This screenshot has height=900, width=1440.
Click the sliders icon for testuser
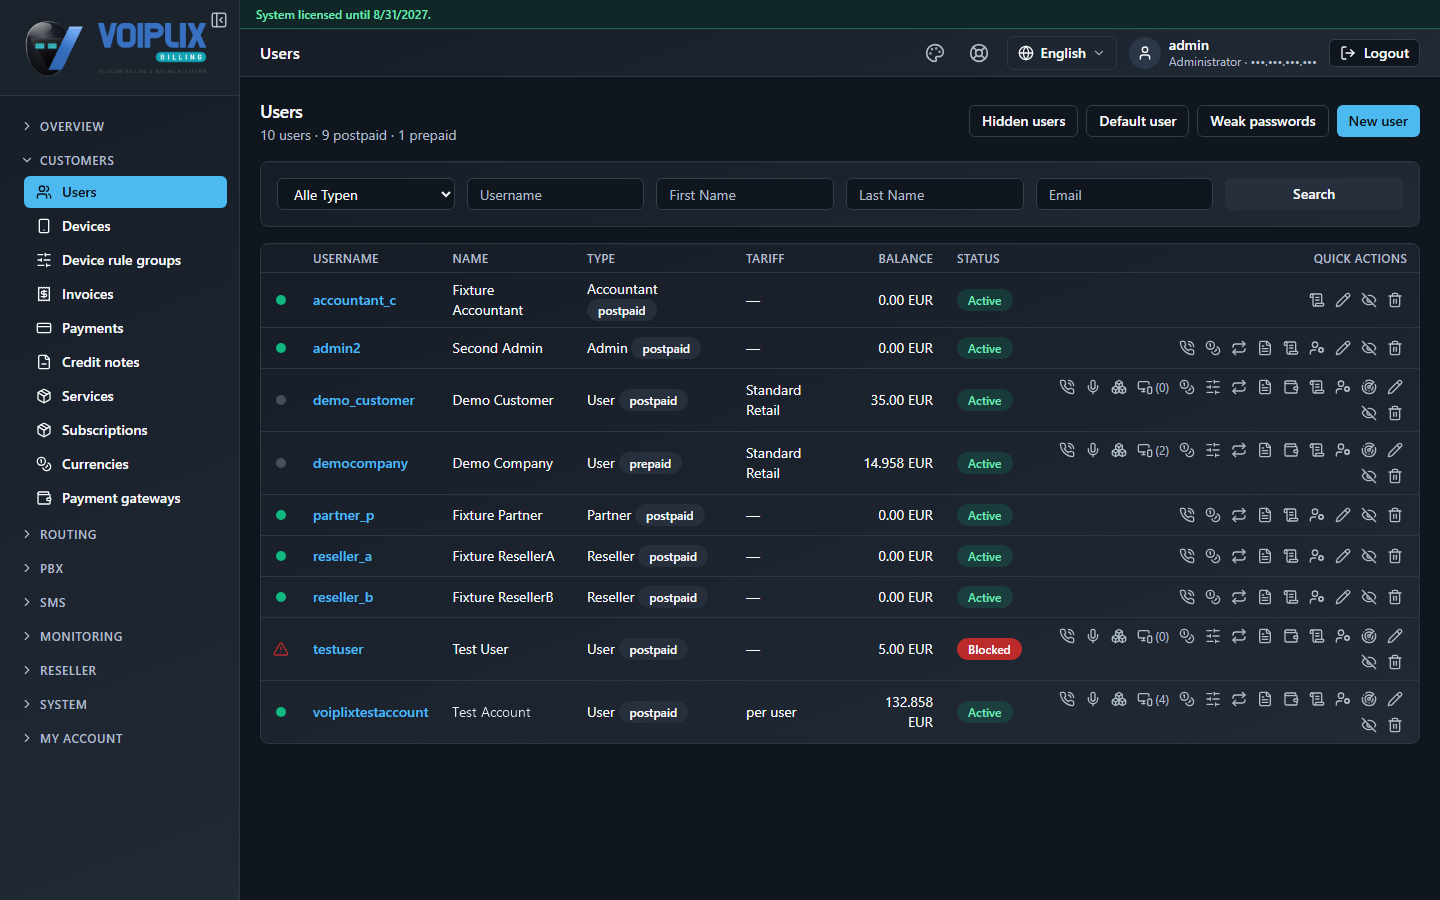tap(1213, 636)
